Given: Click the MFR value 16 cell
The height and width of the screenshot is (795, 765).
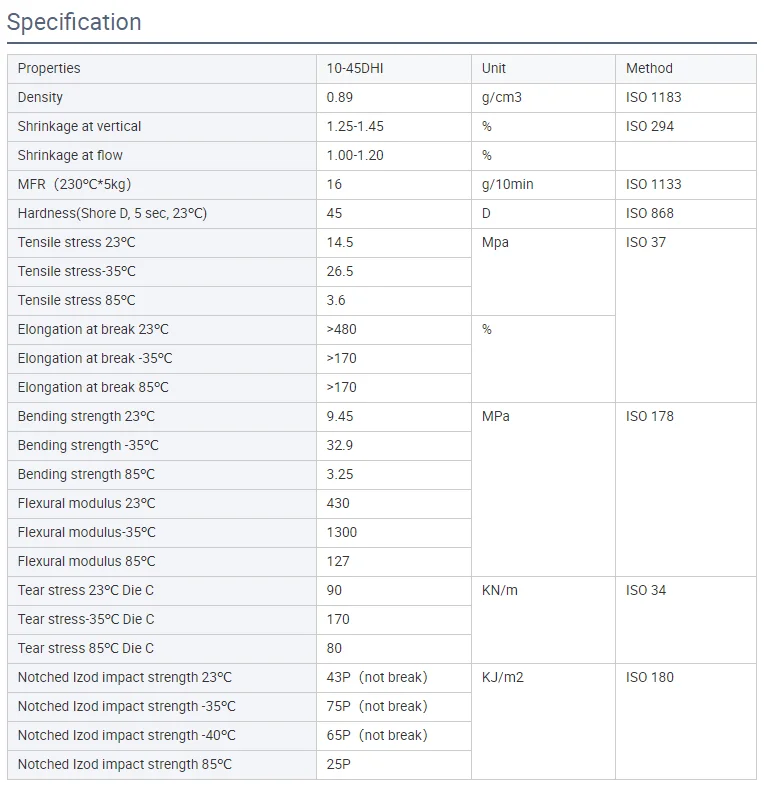Looking at the screenshot, I should click(394, 185).
